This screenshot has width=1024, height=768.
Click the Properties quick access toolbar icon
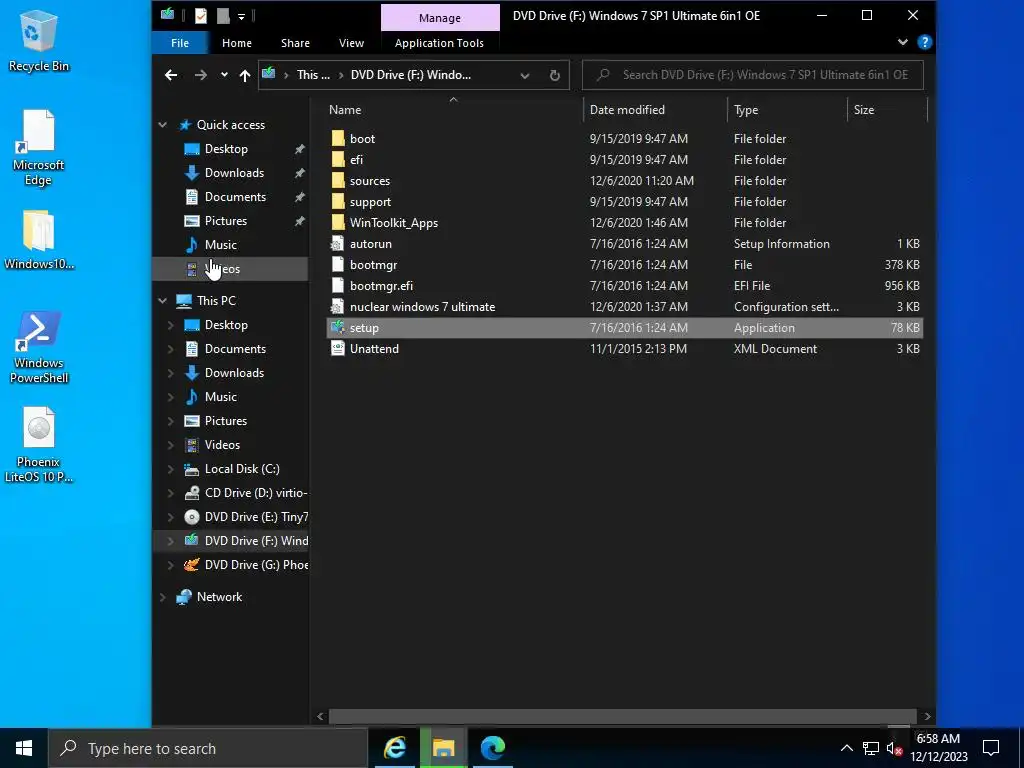201,16
